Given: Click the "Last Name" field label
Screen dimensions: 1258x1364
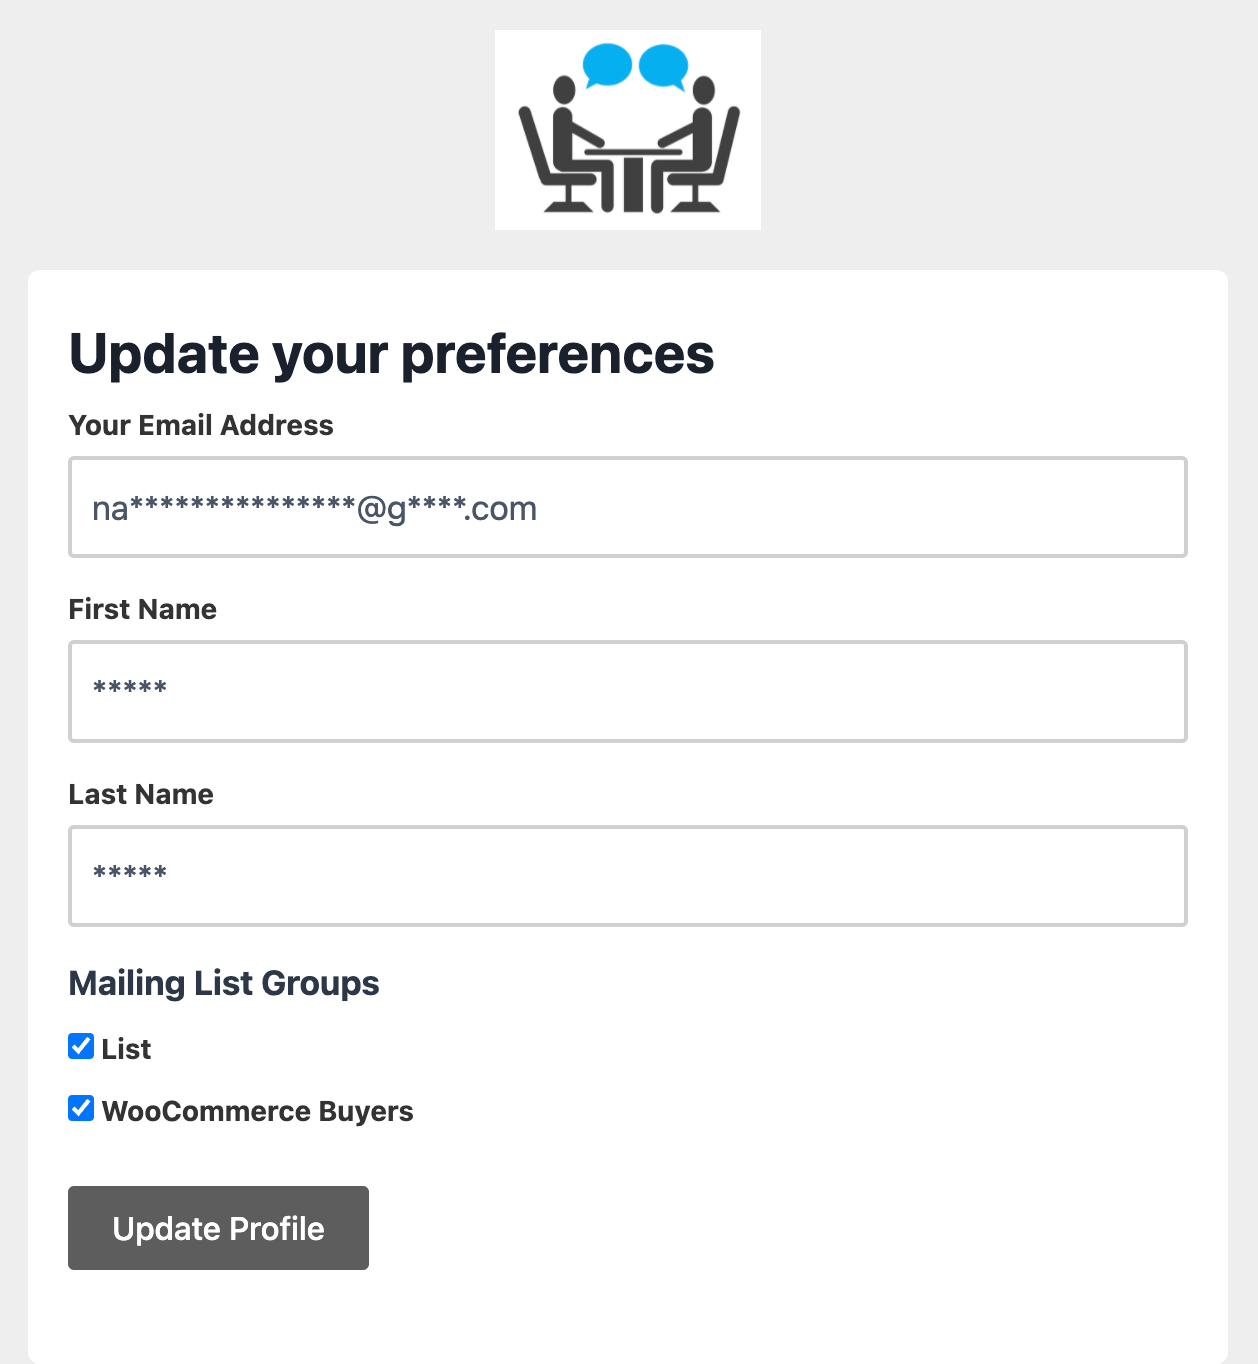Looking at the screenshot, I should tap(141, 794).
